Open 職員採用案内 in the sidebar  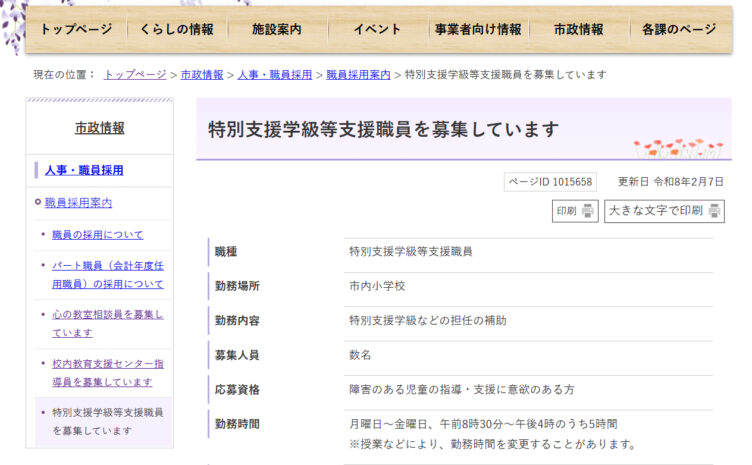click(x=78, y=202)
